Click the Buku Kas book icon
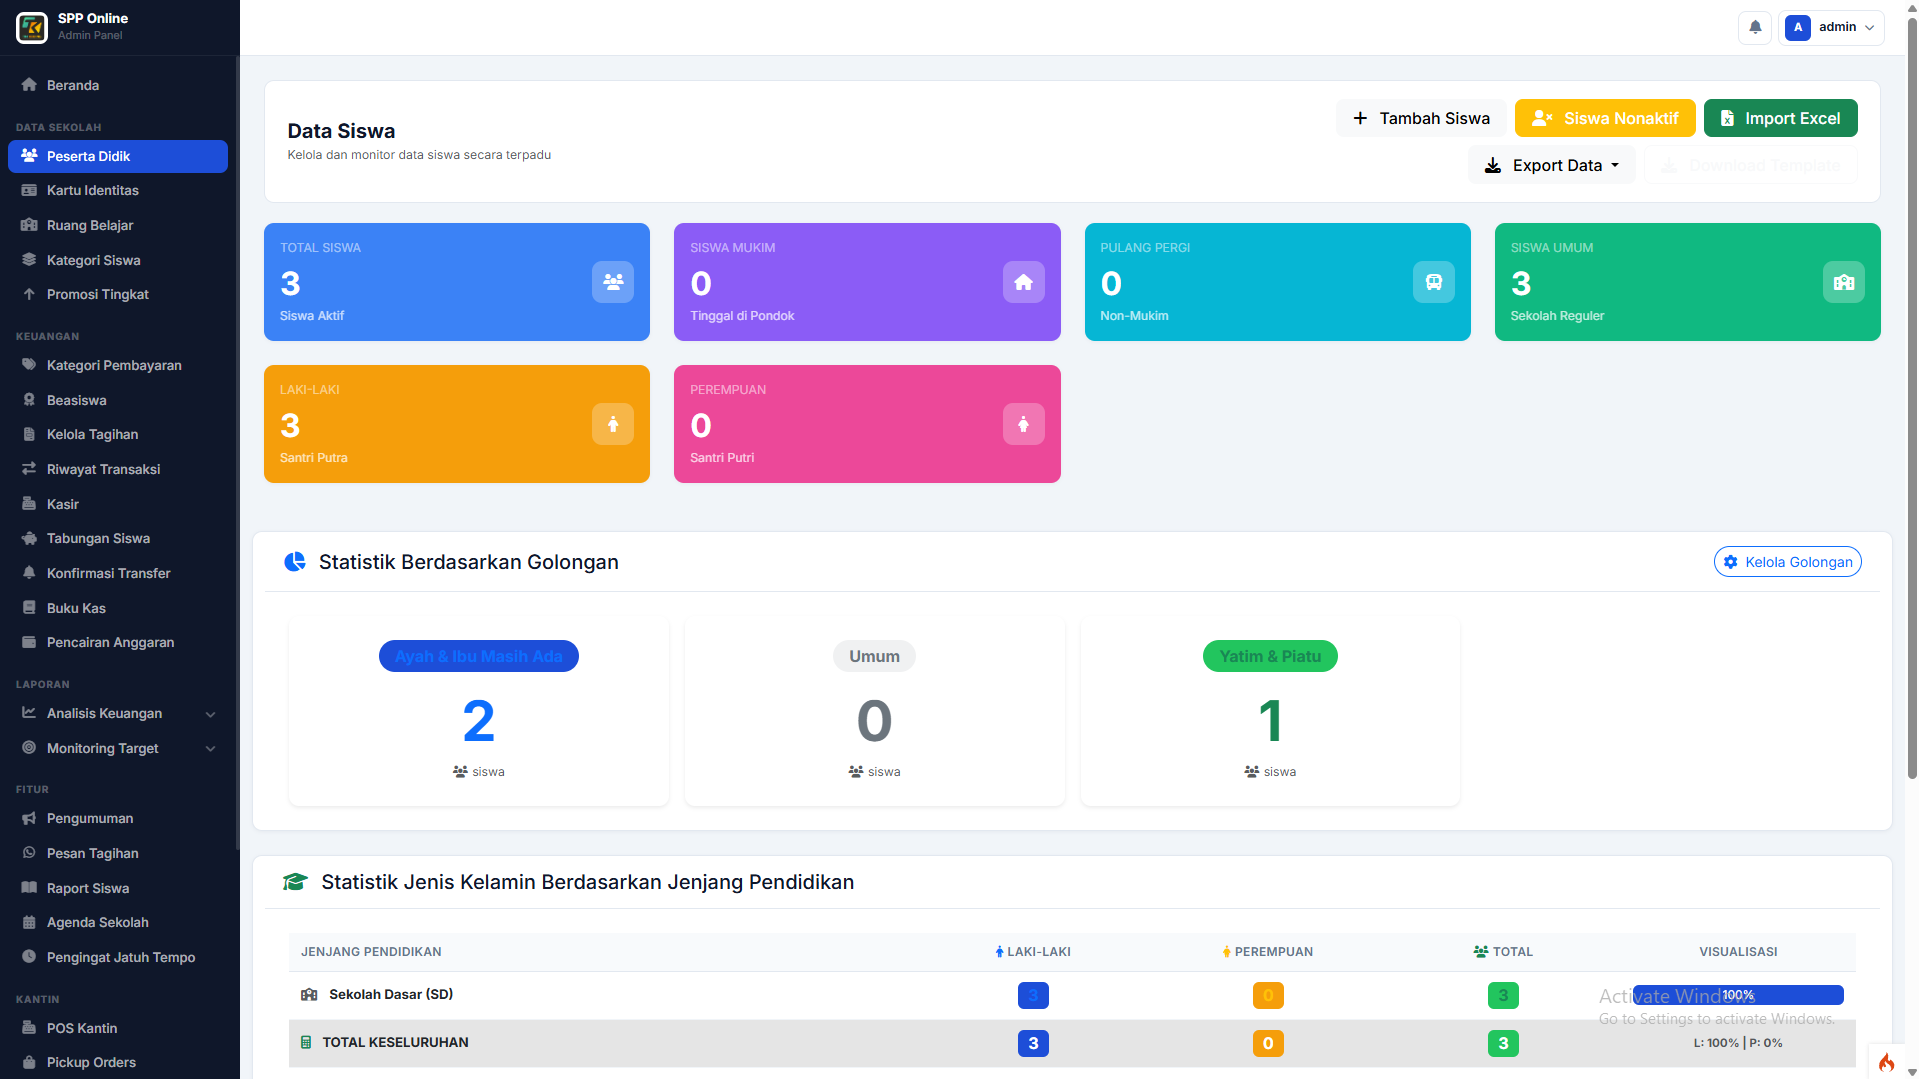 [x=29, y=608]
